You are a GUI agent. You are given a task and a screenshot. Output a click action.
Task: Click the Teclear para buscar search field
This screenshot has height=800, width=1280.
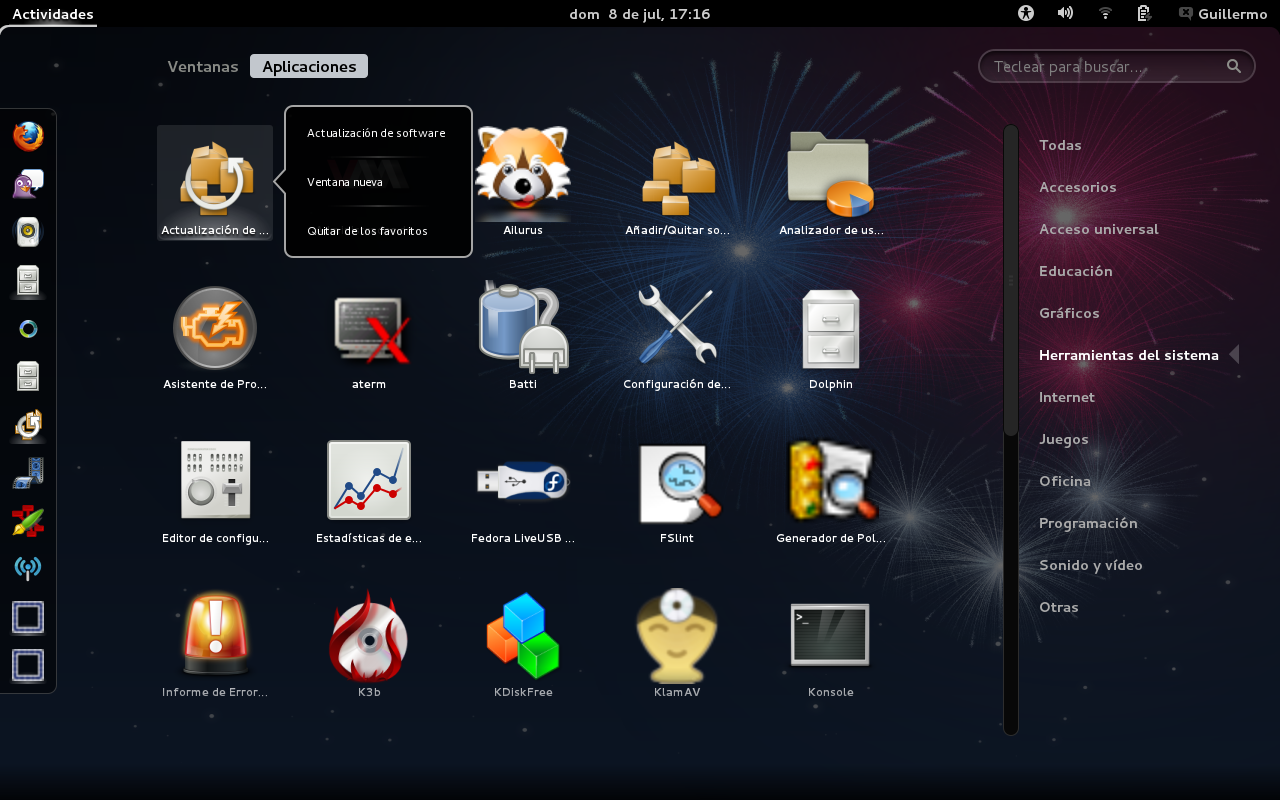tap(1116, 66)
